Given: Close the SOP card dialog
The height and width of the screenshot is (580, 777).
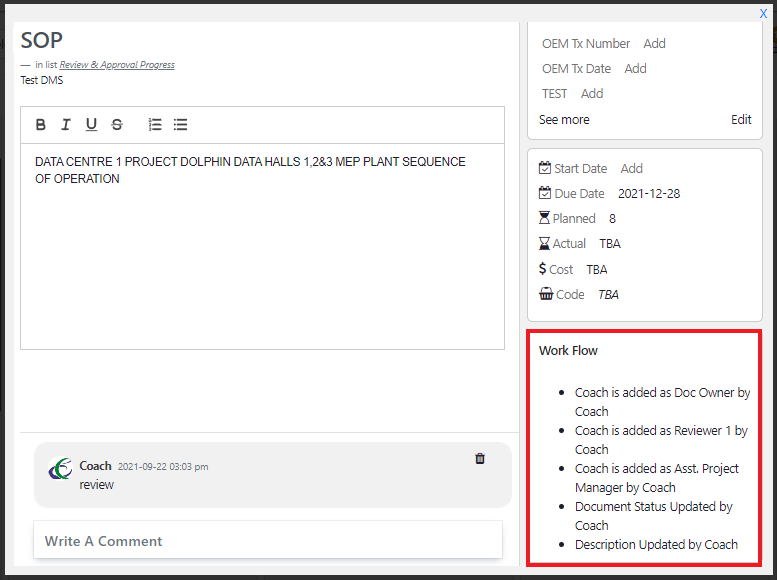Looking at the screenshot, I should point(763,13).
